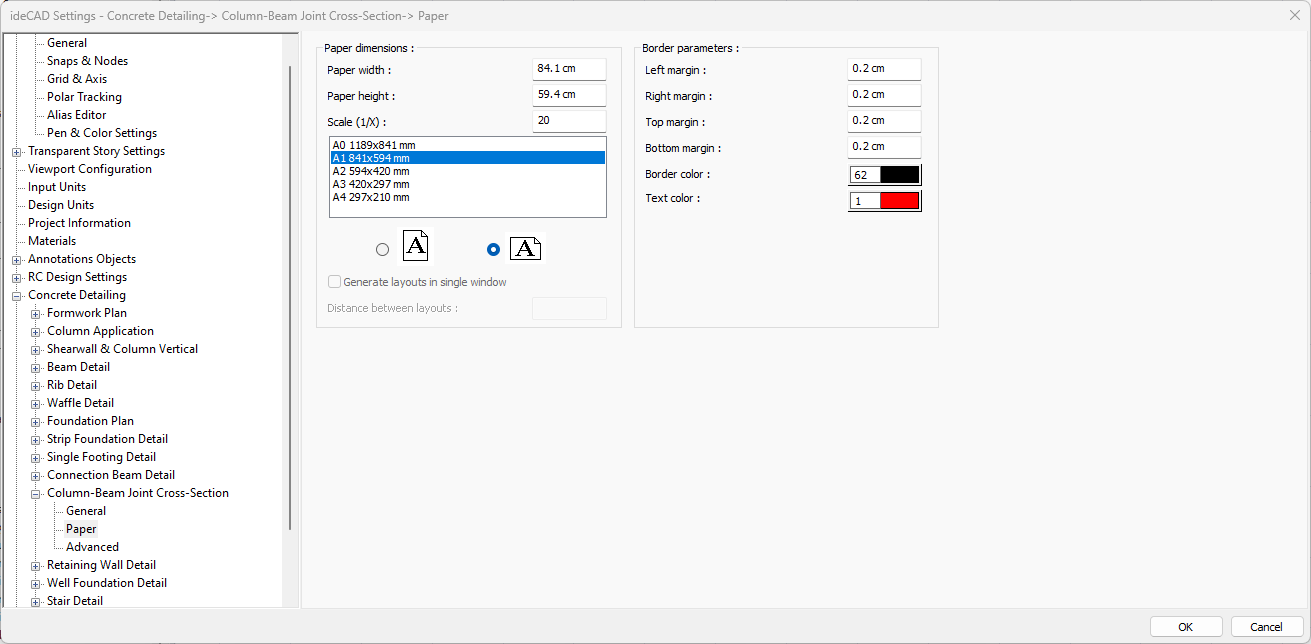Select the portrait orientation page icon
This screenshot has width=1311, height=644.
coord(416,246)
